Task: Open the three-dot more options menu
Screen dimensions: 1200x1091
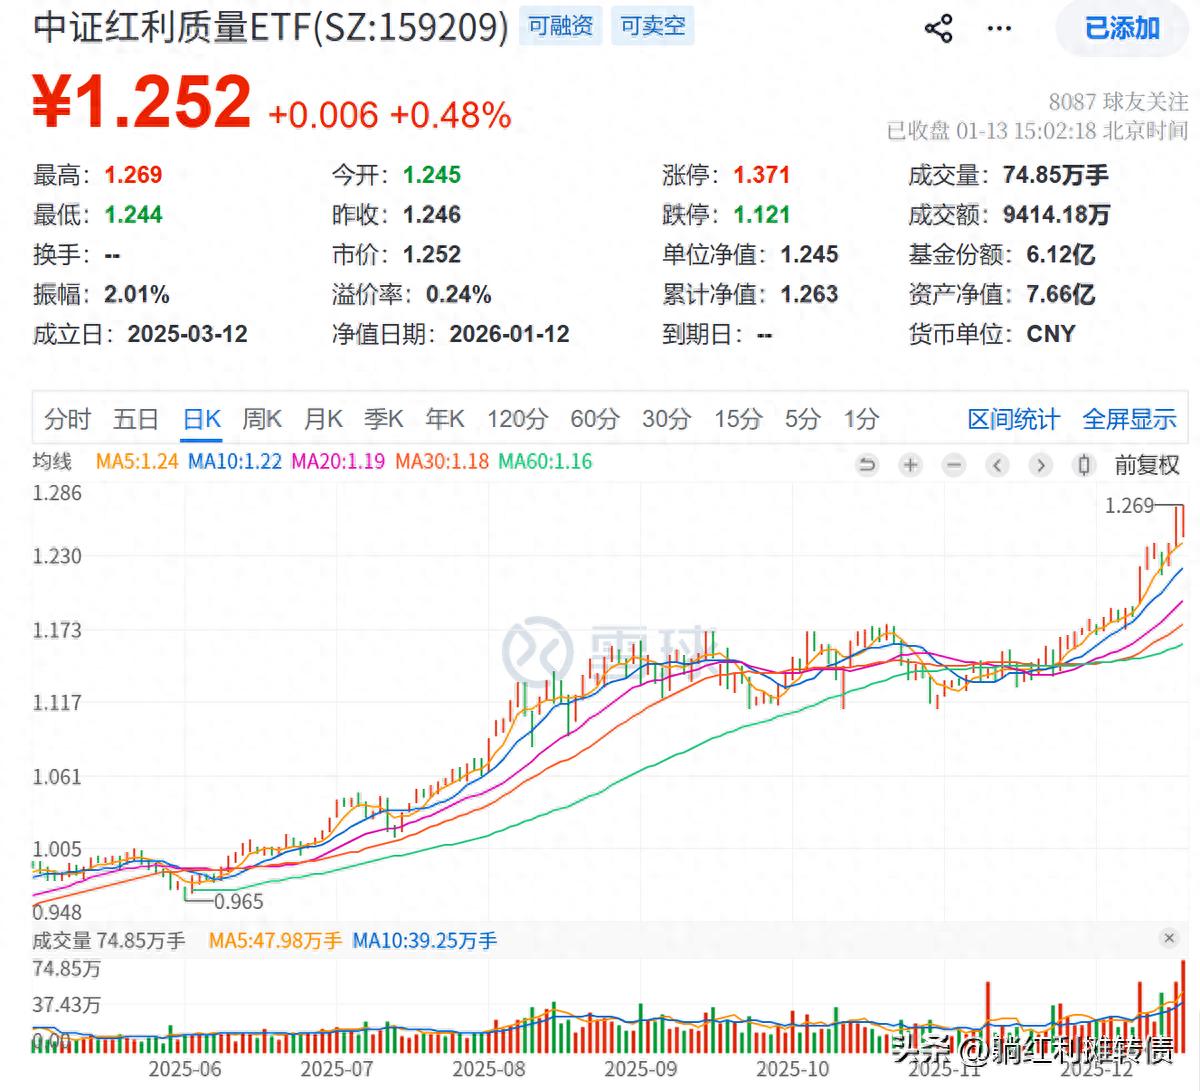Action: click(x=999, y=28)
